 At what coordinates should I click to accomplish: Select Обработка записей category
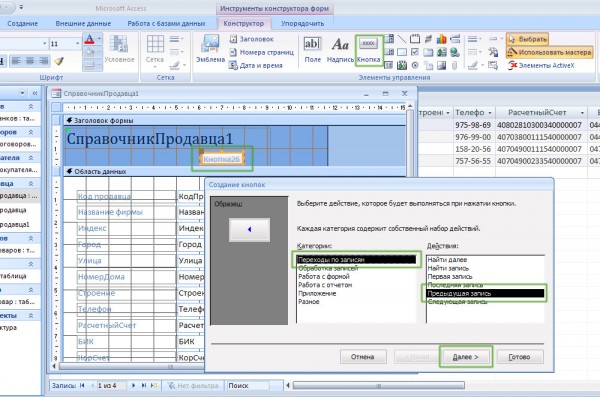[x=328, y=268]
